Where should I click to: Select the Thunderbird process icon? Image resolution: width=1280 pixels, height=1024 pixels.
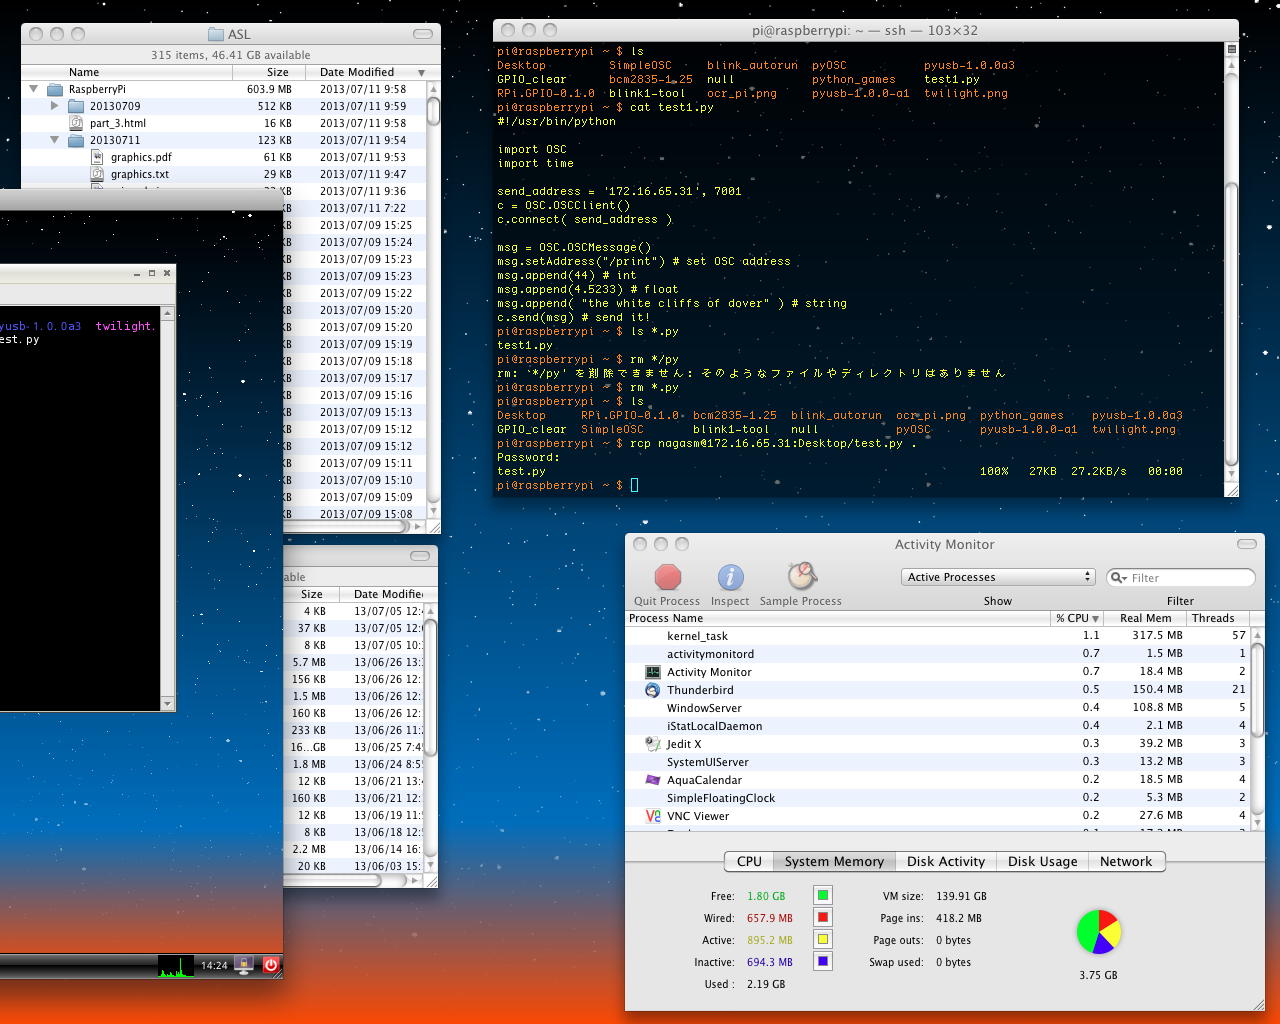pyautogui.click(x=653, y=690)
